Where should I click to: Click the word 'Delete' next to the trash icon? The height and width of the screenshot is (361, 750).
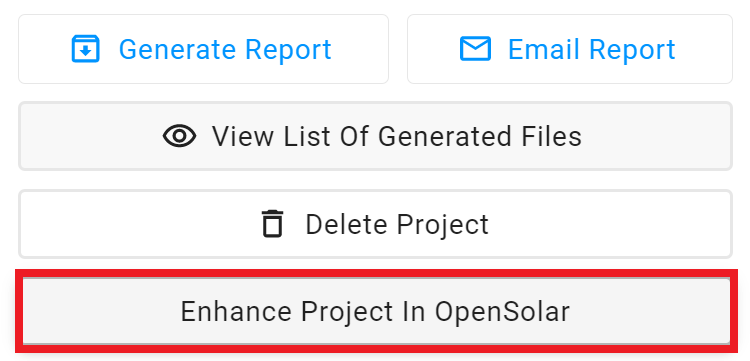[344, 224]
